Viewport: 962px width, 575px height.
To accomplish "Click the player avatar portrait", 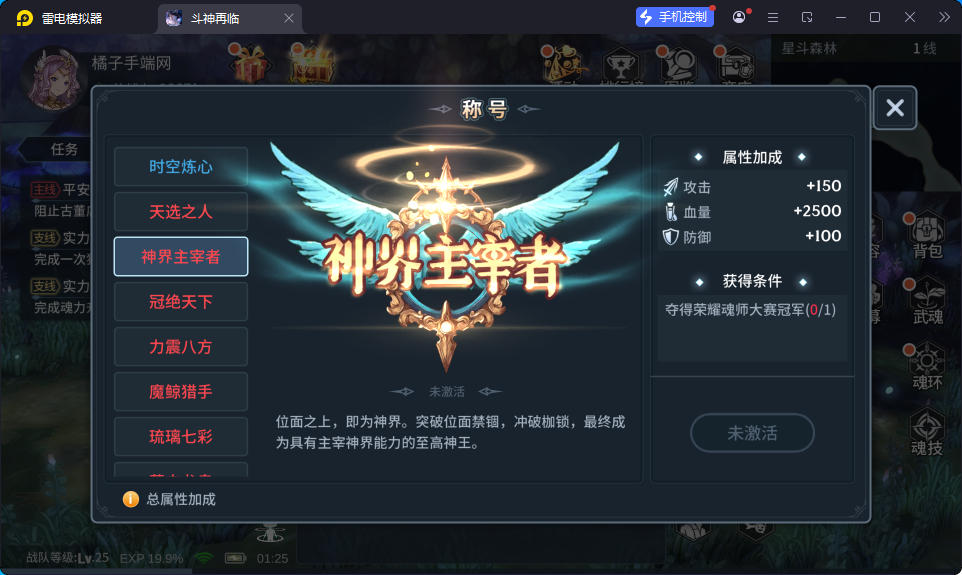I will 54,80.
